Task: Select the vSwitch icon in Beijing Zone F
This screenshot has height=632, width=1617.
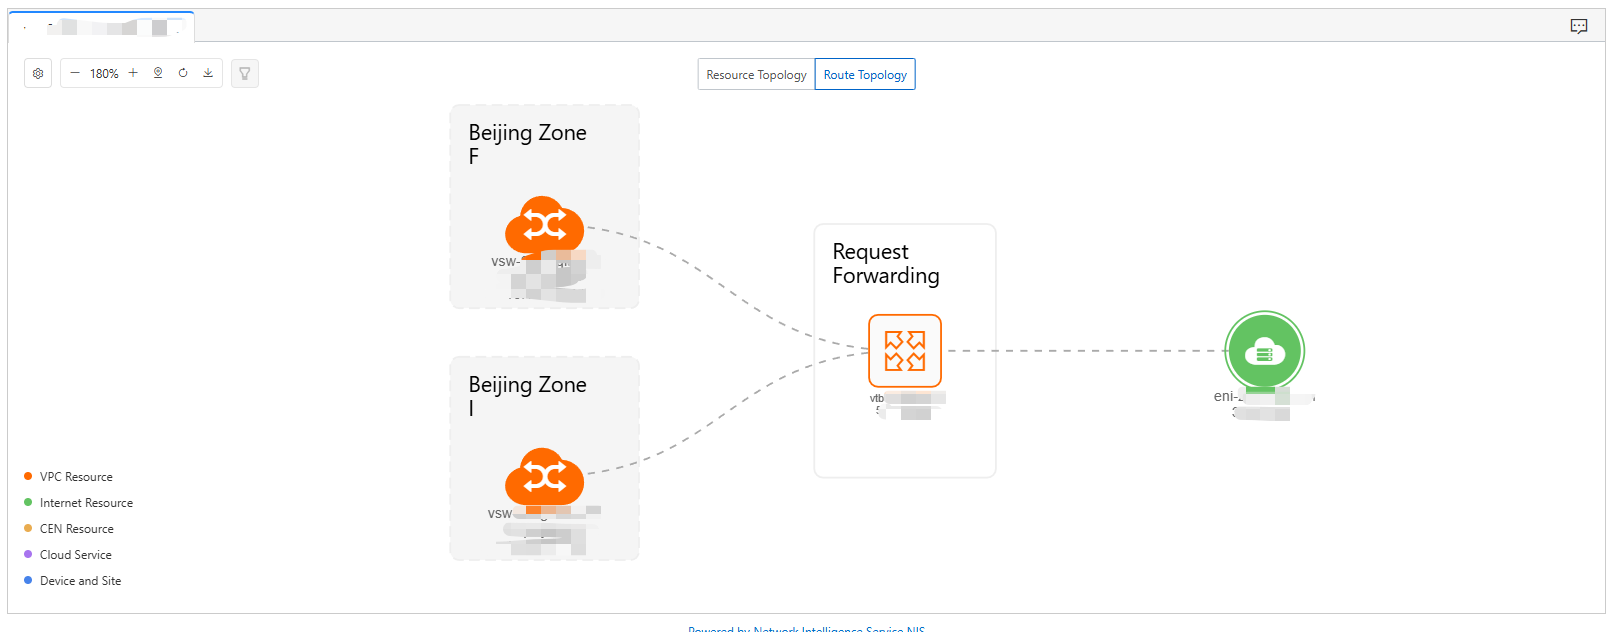Action: [544, 226]
